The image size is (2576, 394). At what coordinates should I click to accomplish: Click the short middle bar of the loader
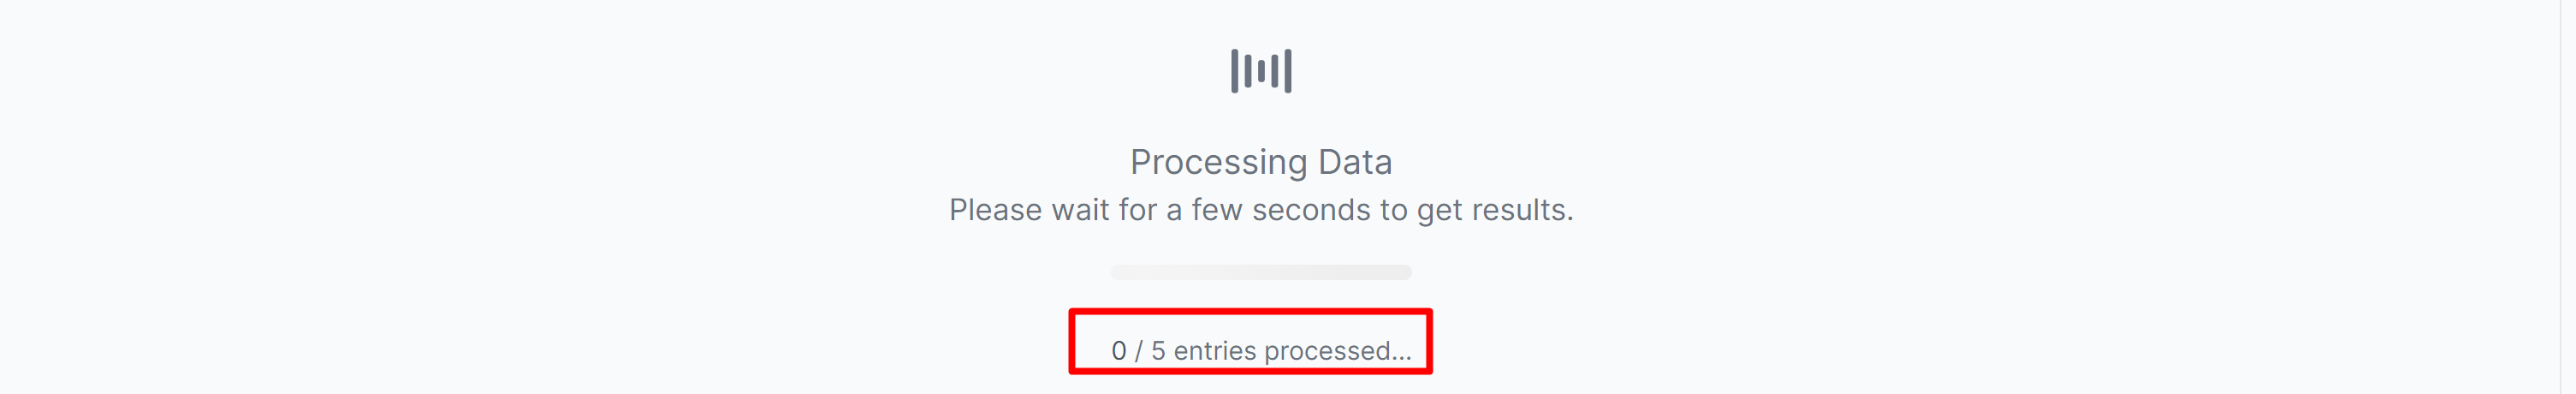[1261, 71]
